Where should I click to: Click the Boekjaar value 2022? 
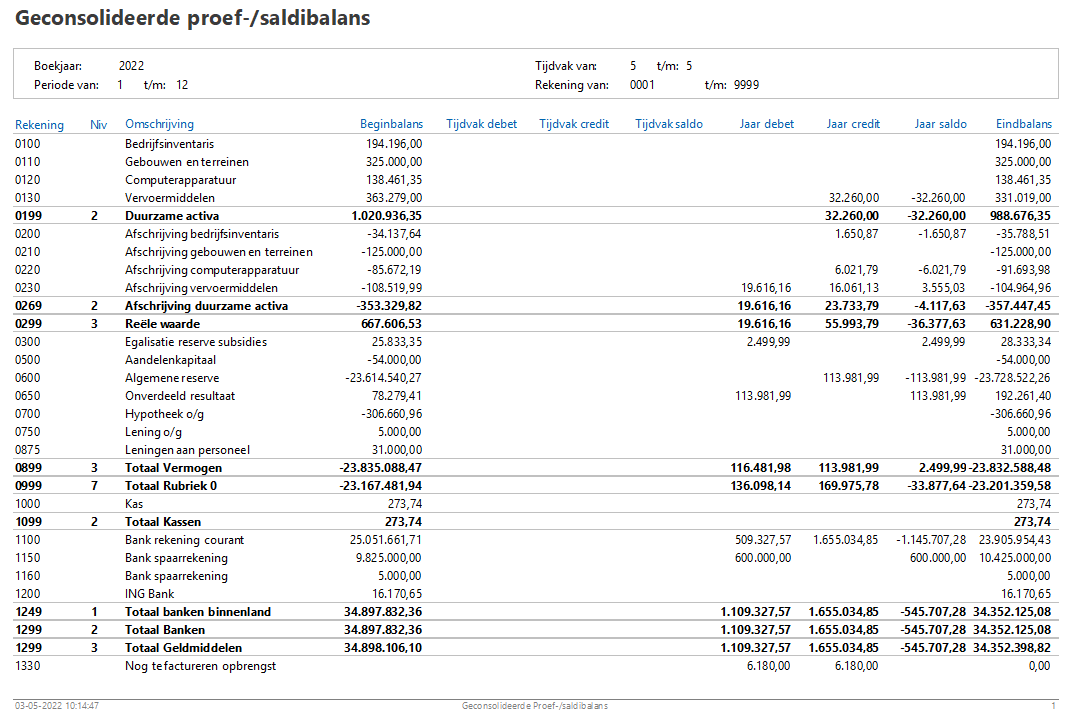point(131,66)
